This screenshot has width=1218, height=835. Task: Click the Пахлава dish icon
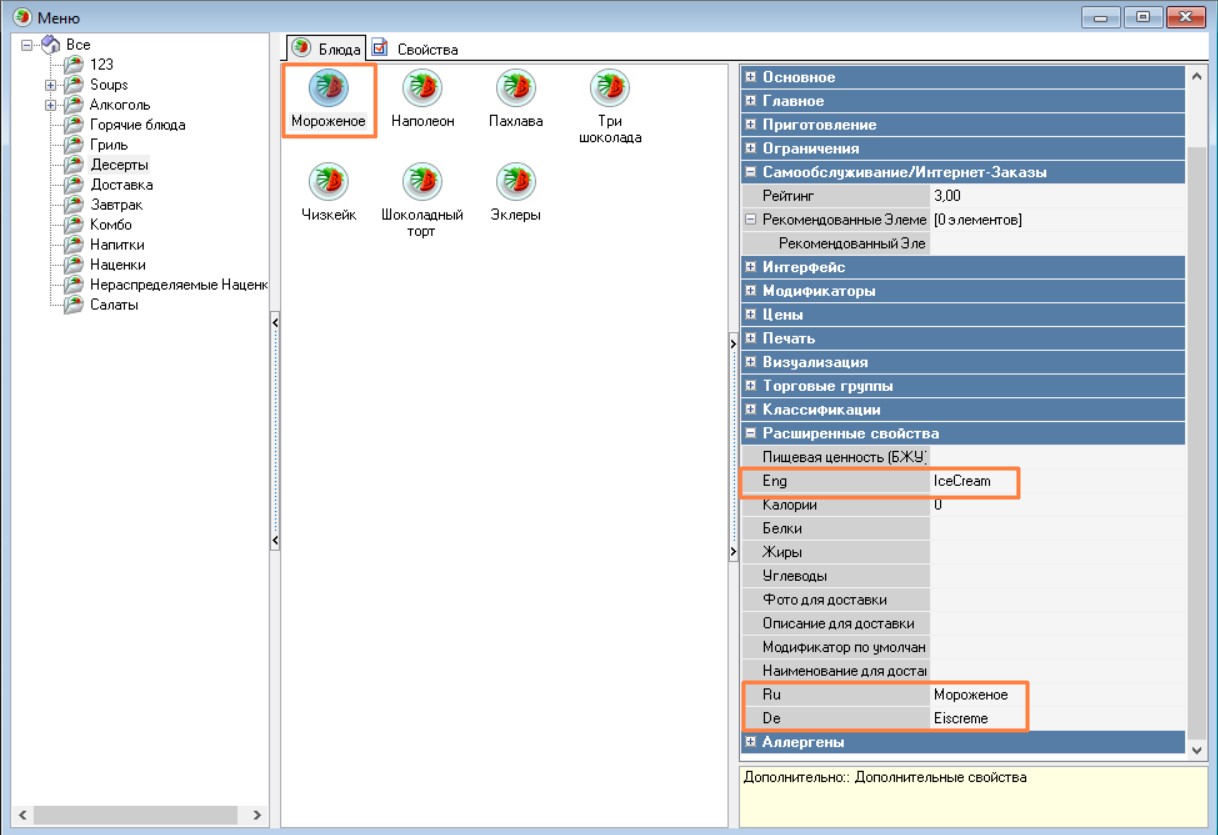coord(516,89)
